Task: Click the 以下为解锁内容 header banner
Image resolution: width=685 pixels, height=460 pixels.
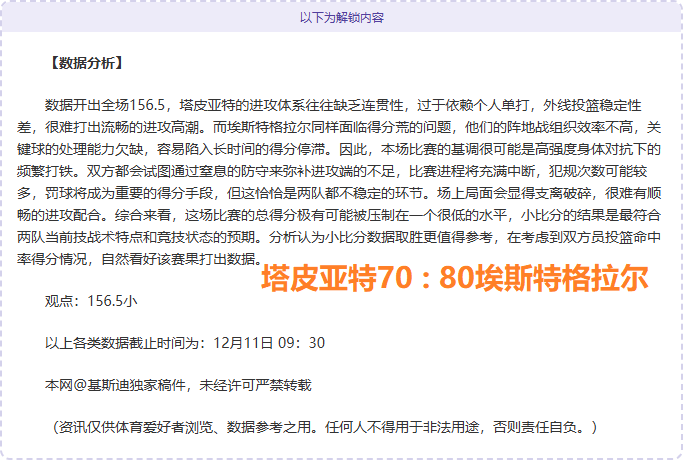Action: pyautogui.click(x=342, y=17)
